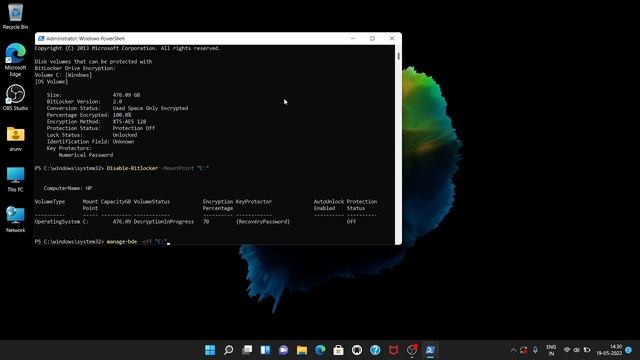Open the volume tray icon

(576, 350)
